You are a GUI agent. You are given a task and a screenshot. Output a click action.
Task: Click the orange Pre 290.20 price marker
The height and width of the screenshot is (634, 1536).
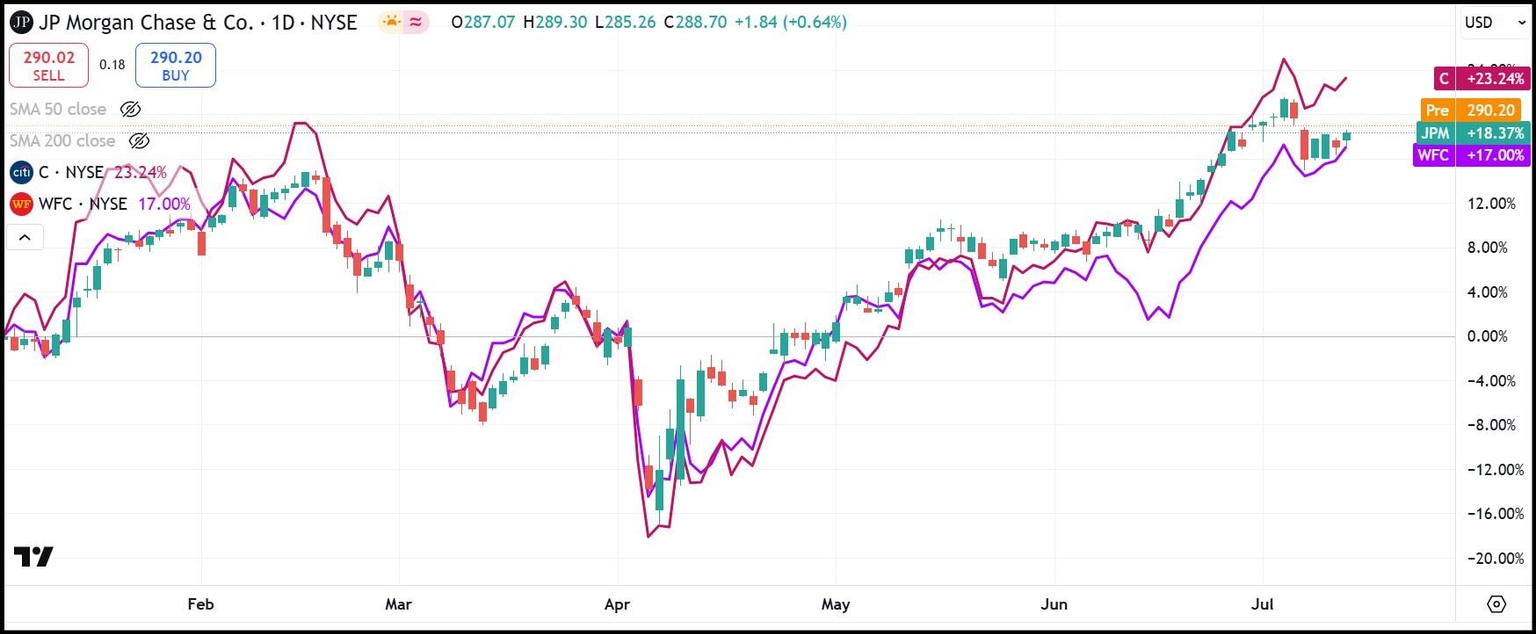[1471, 110]
